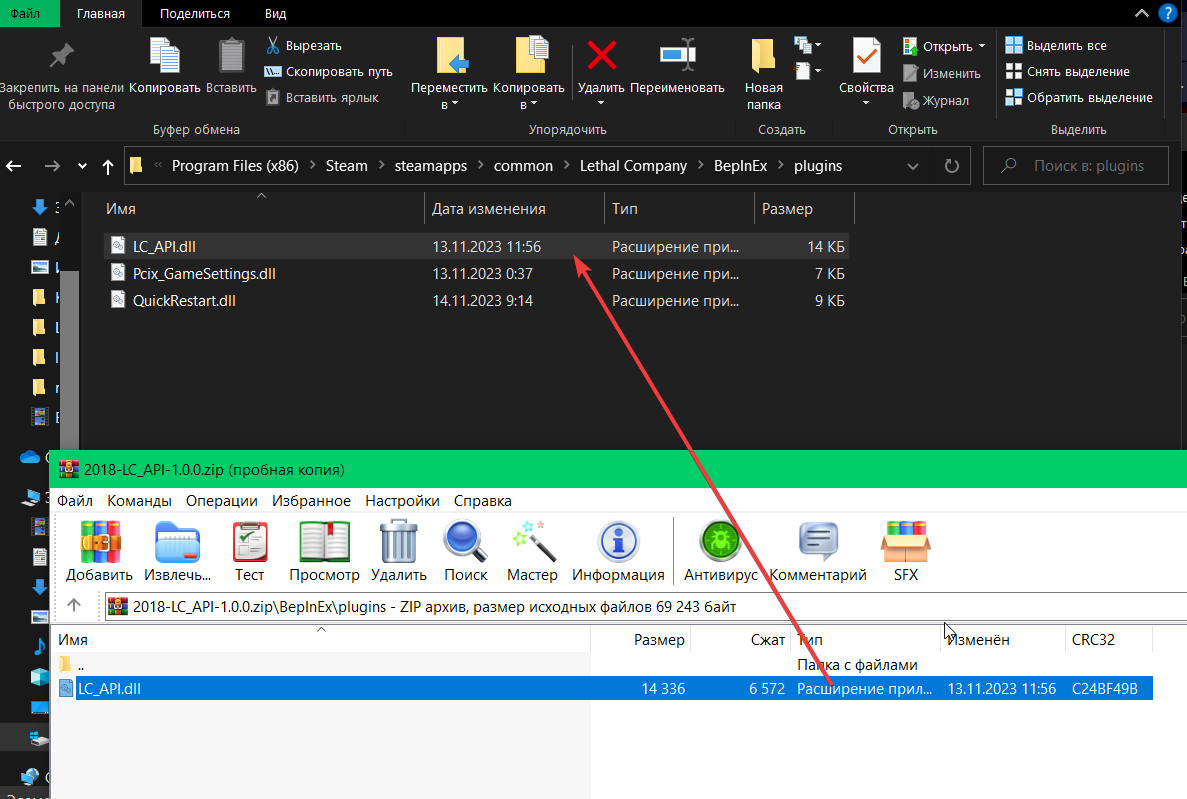Click Invert selection (Обратить выделение)
The height and width of the screenshot is (799, 1187).
tap(1079, 98)
